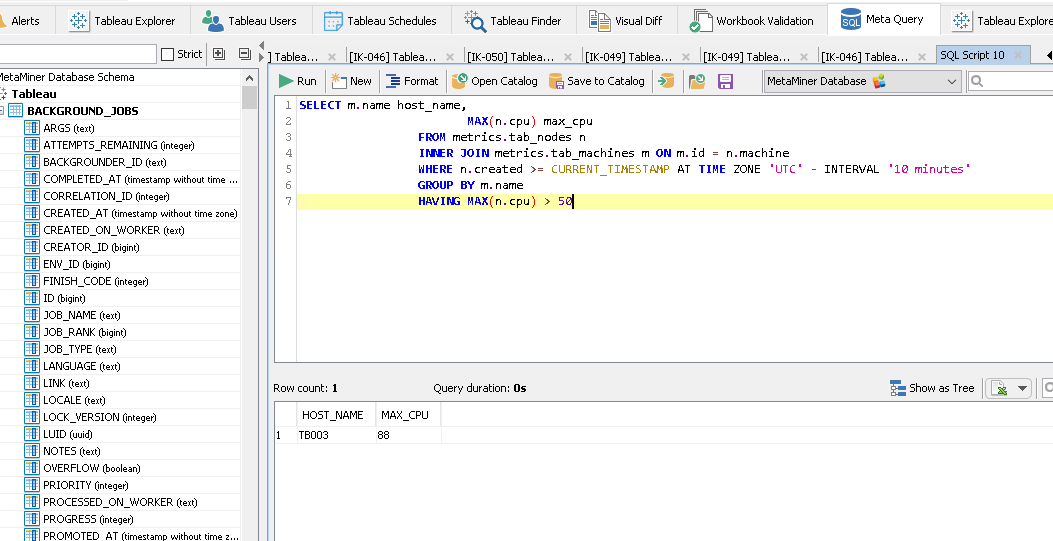1053x541 pixels.
Task: Select the ARGS (text) column
Action: 68,128
